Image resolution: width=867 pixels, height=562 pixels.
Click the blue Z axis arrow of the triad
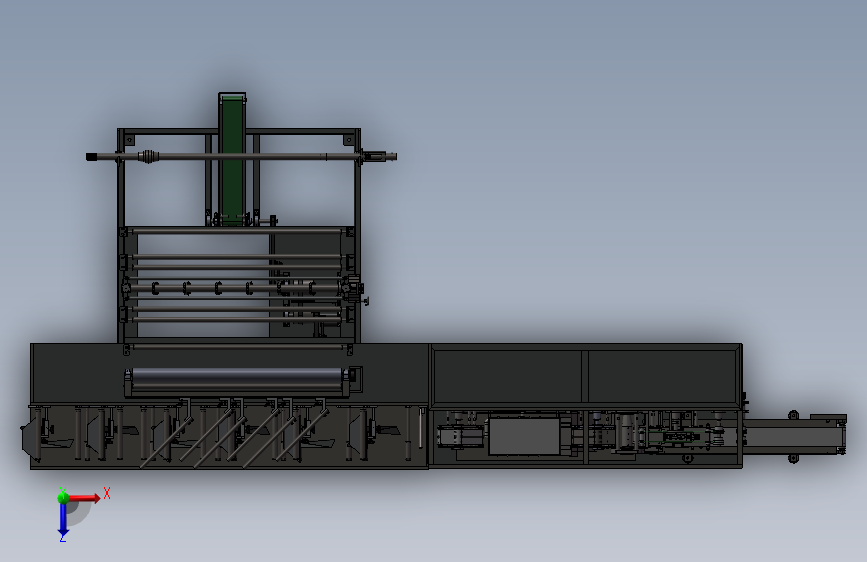(x=63, y=520)
